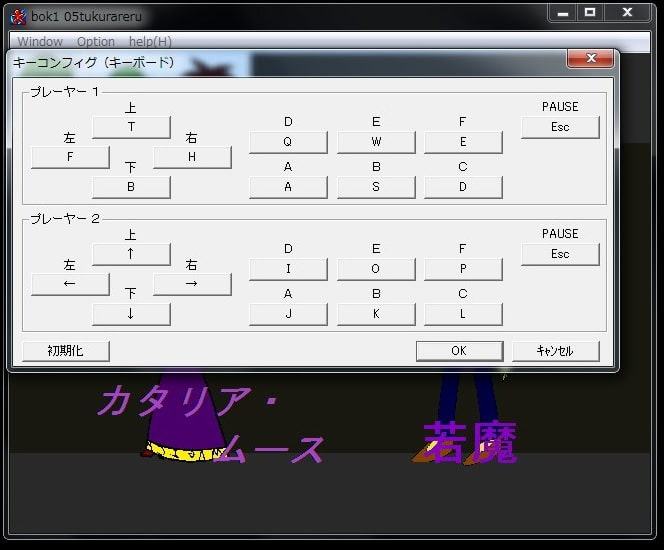Set Player 2 B button key K
This screenshot has height=550, width=664.
(x=376, y=314)
